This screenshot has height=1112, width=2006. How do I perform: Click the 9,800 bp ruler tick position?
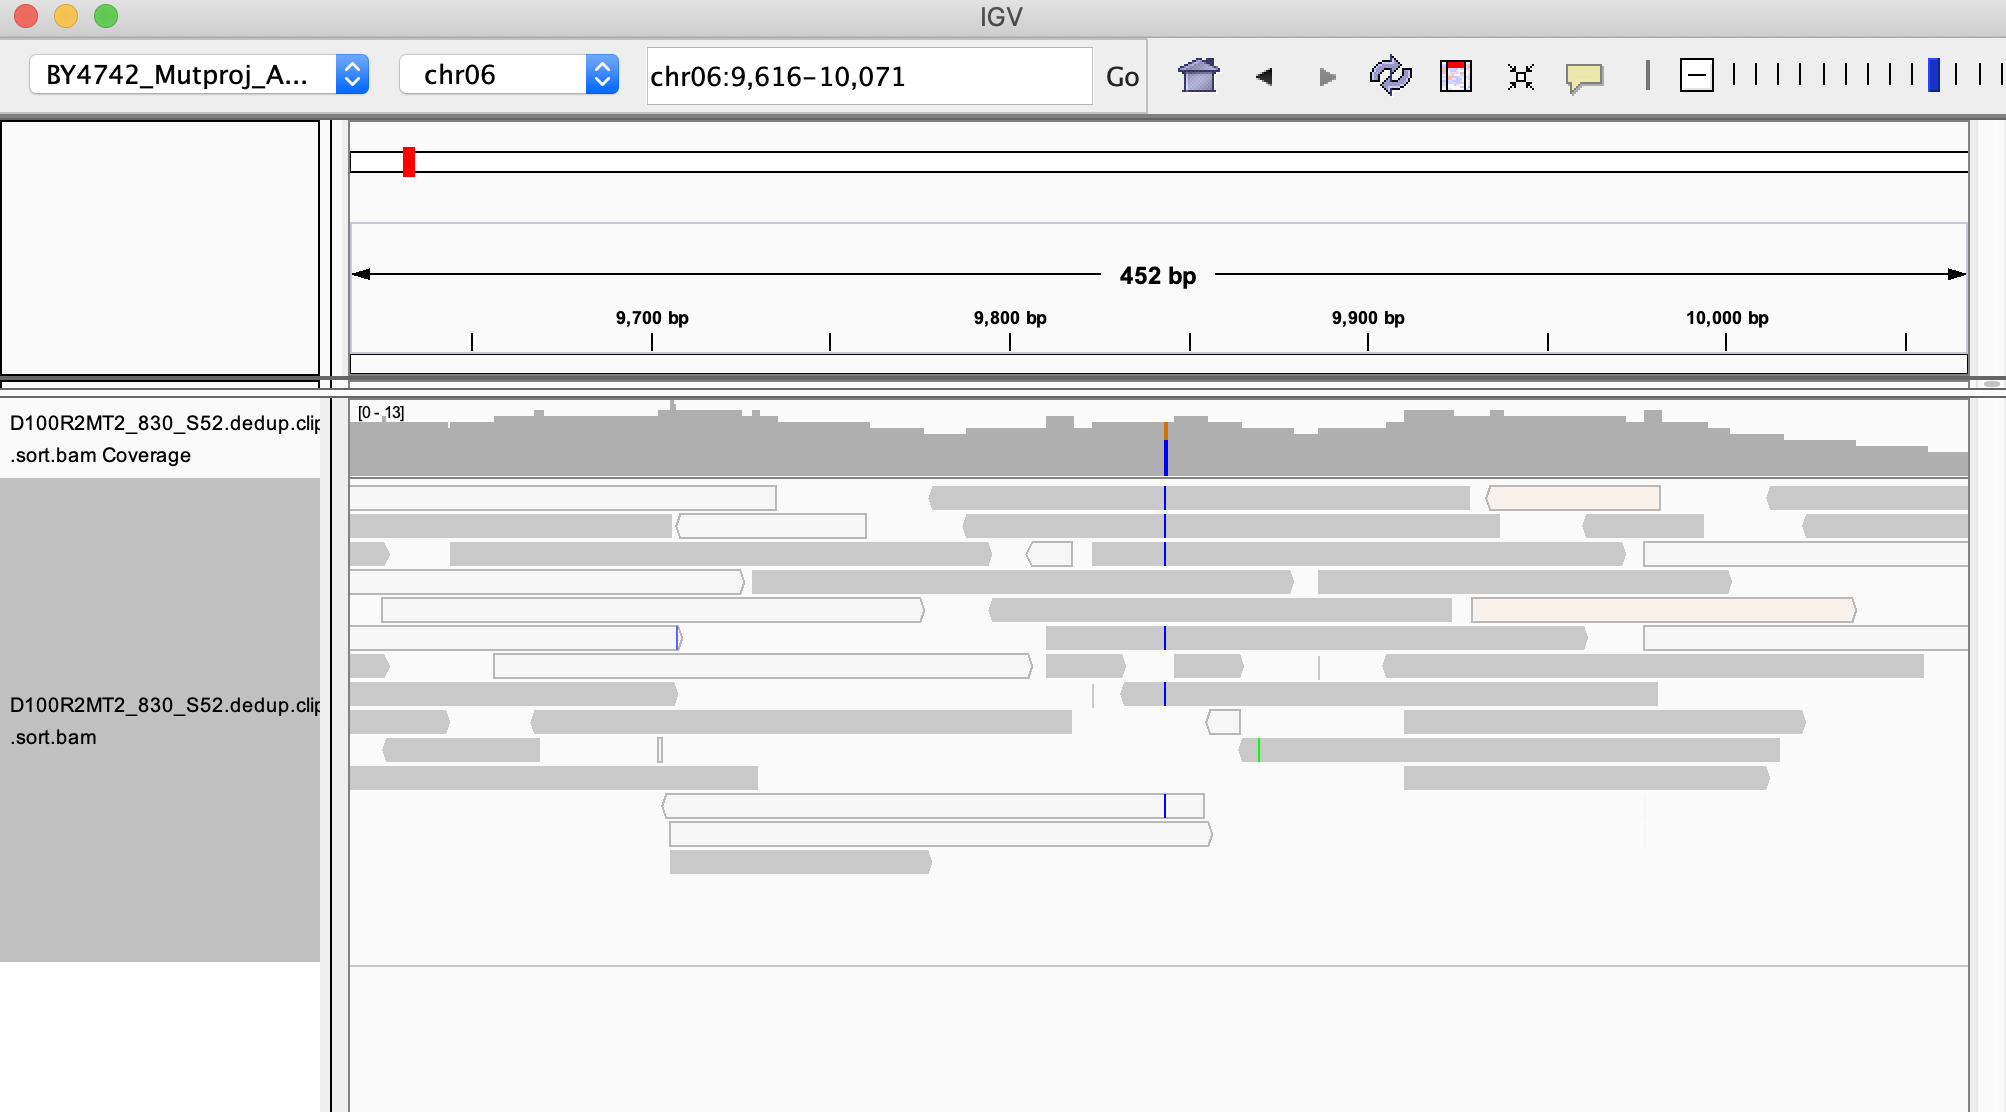pos(1010,340)
